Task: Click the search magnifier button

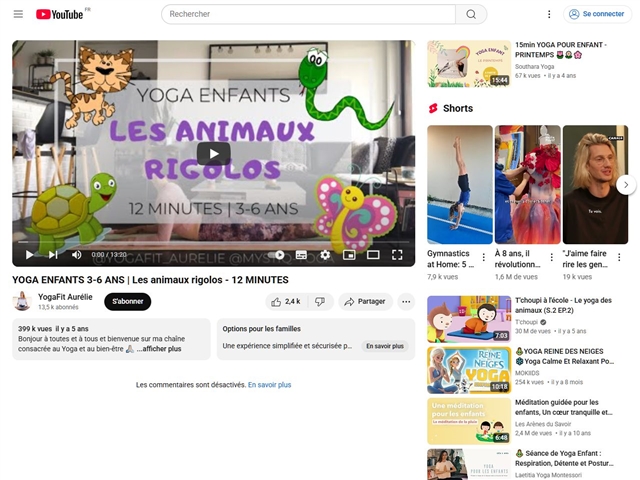Action: coord(471,14)
